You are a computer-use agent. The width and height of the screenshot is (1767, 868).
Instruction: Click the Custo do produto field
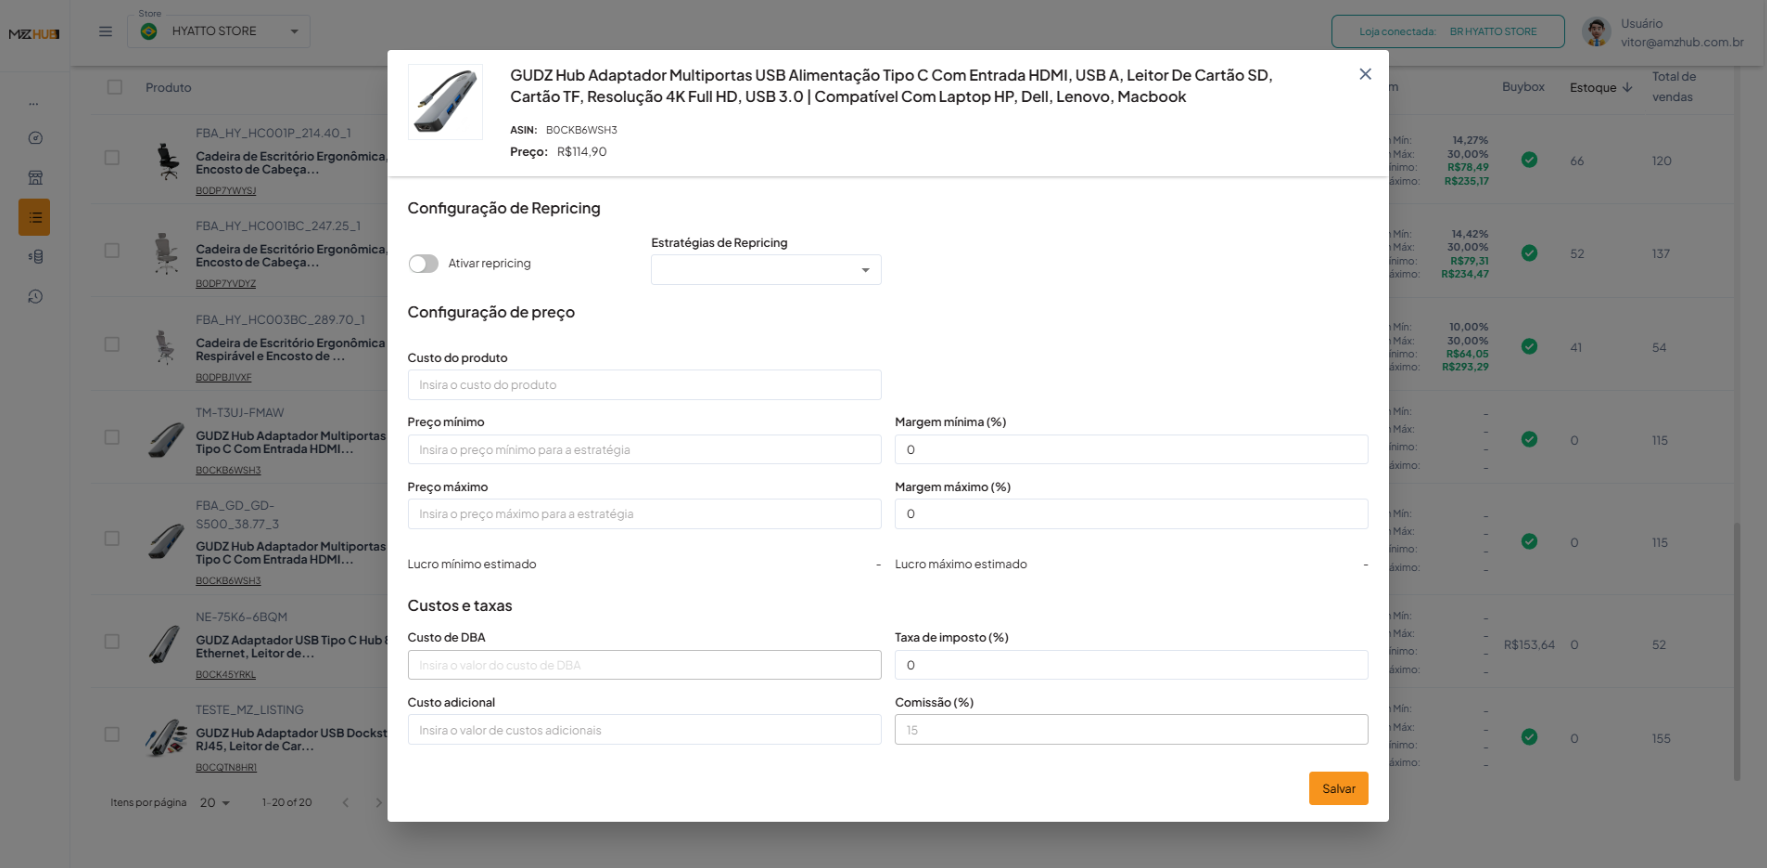(x=644, y=385)
